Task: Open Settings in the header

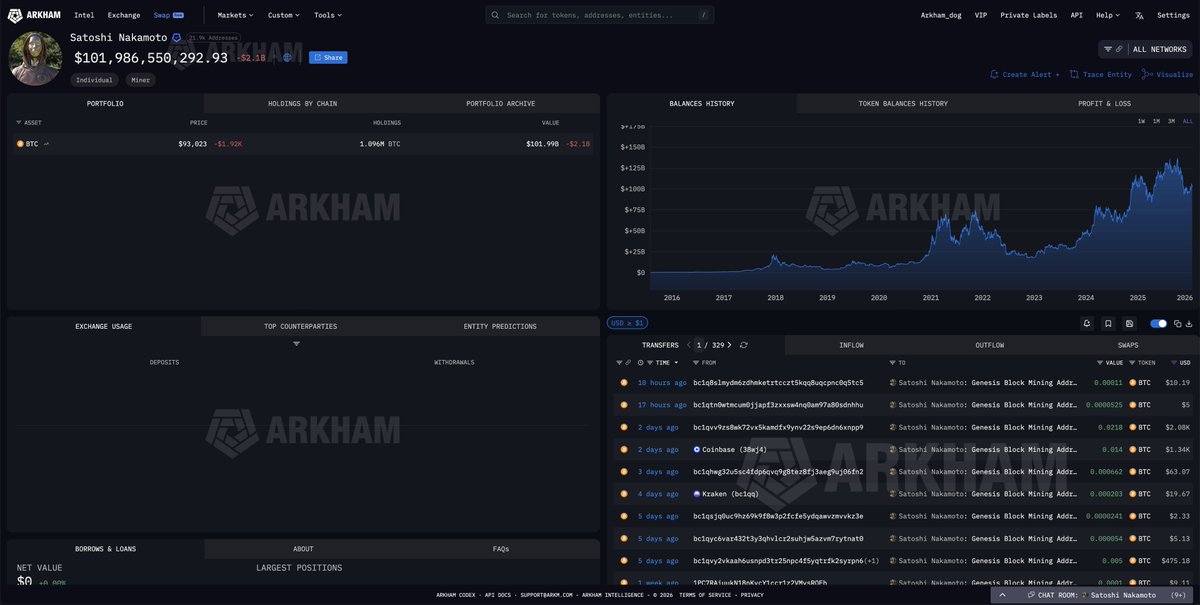Action: click(x=1173, y=15)
